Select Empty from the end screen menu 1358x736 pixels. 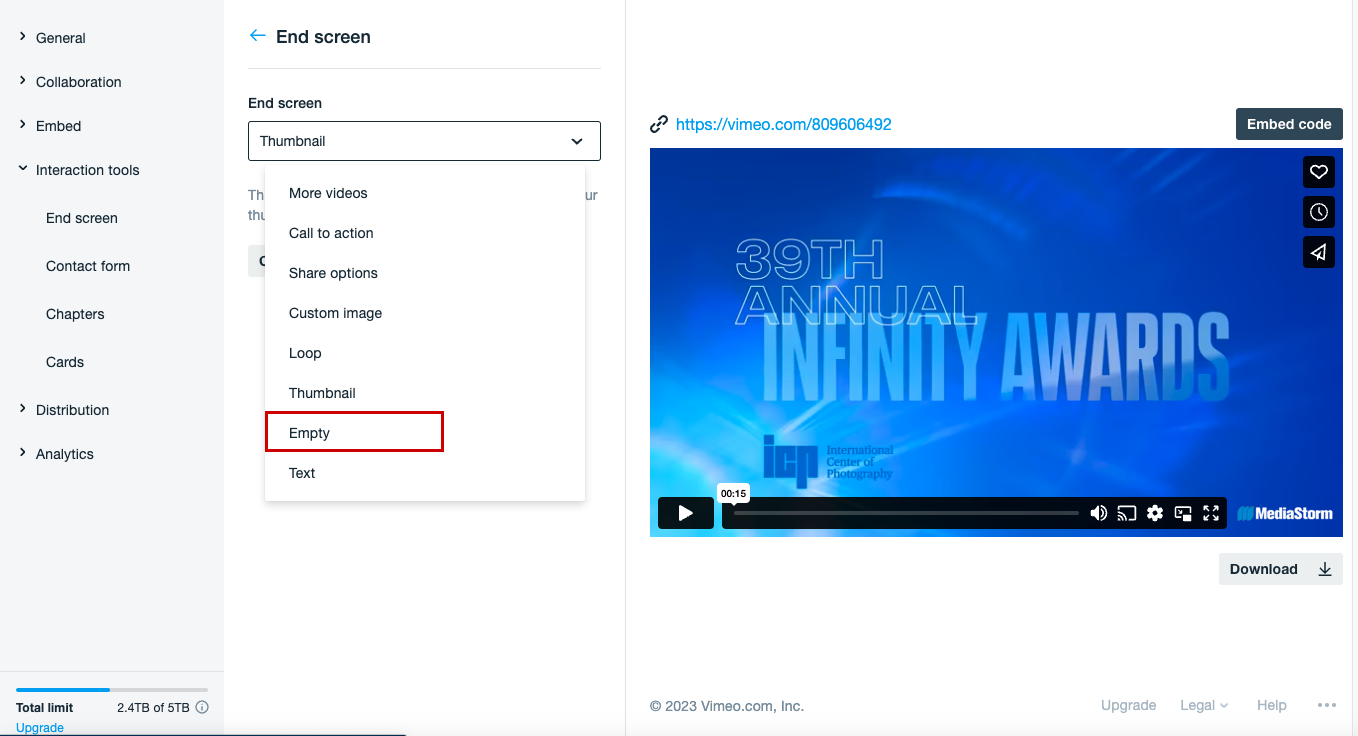point(354,431)
